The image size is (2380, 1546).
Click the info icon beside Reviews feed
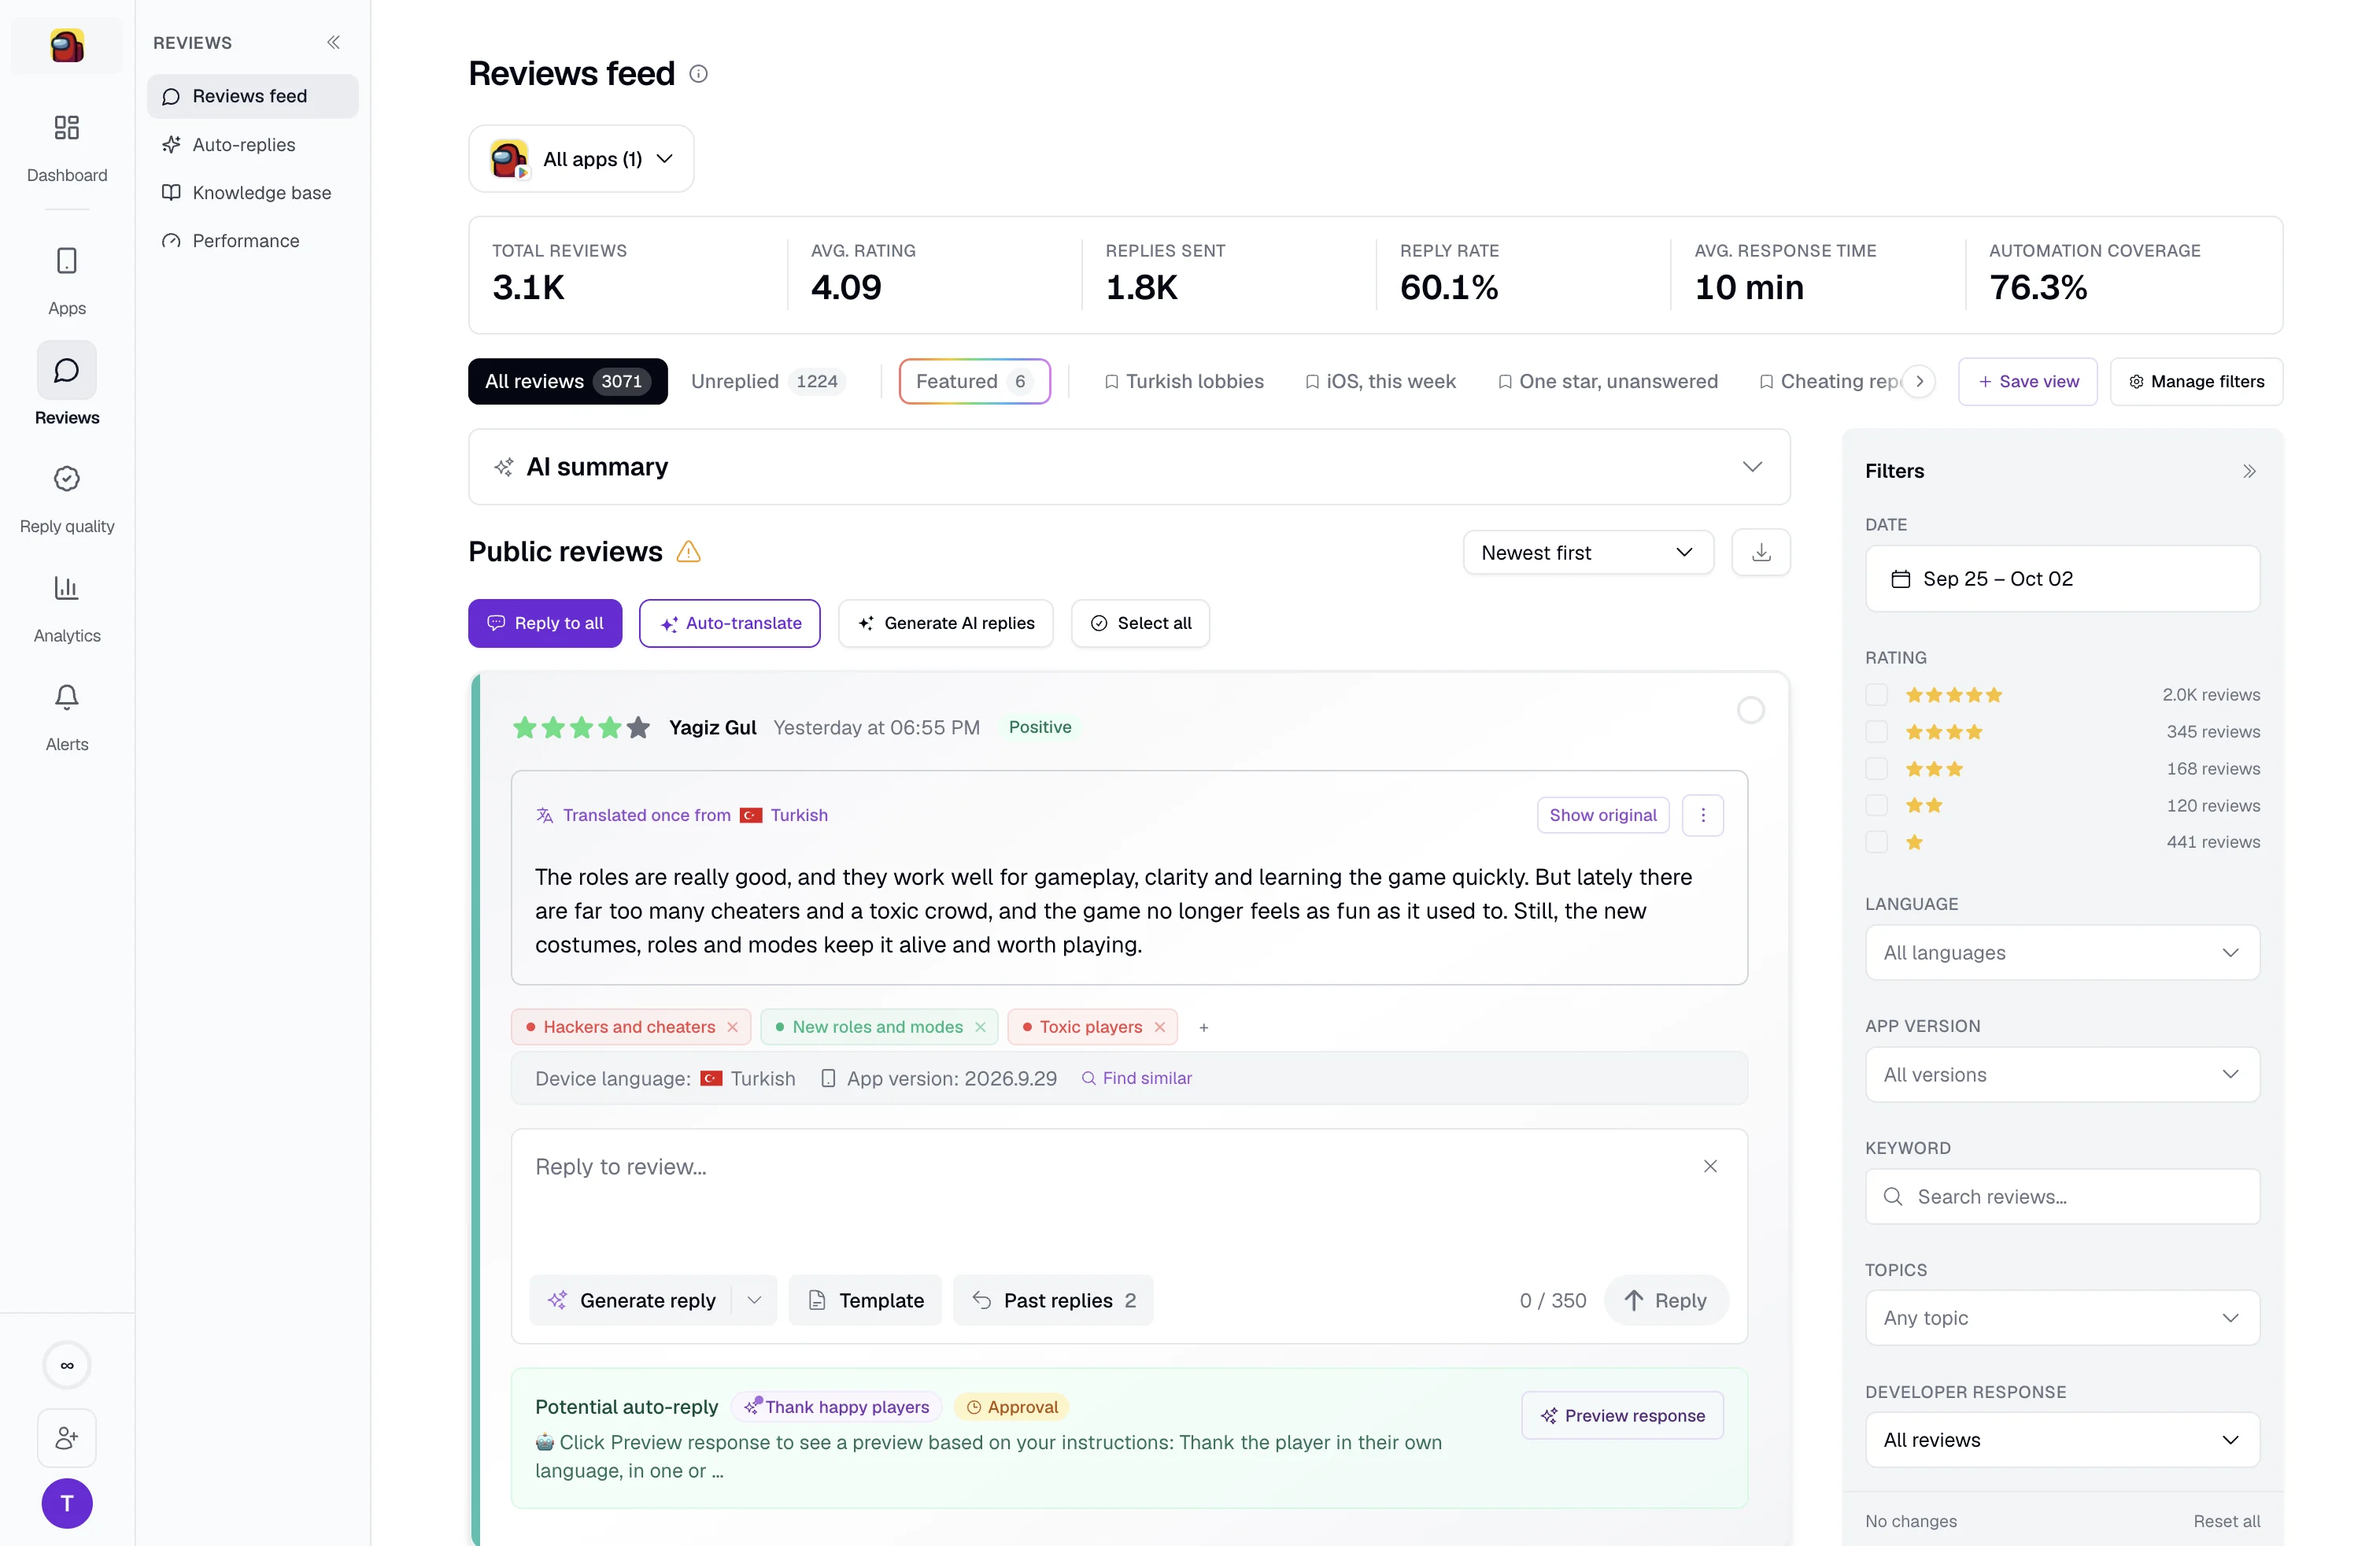pos(698,74)
